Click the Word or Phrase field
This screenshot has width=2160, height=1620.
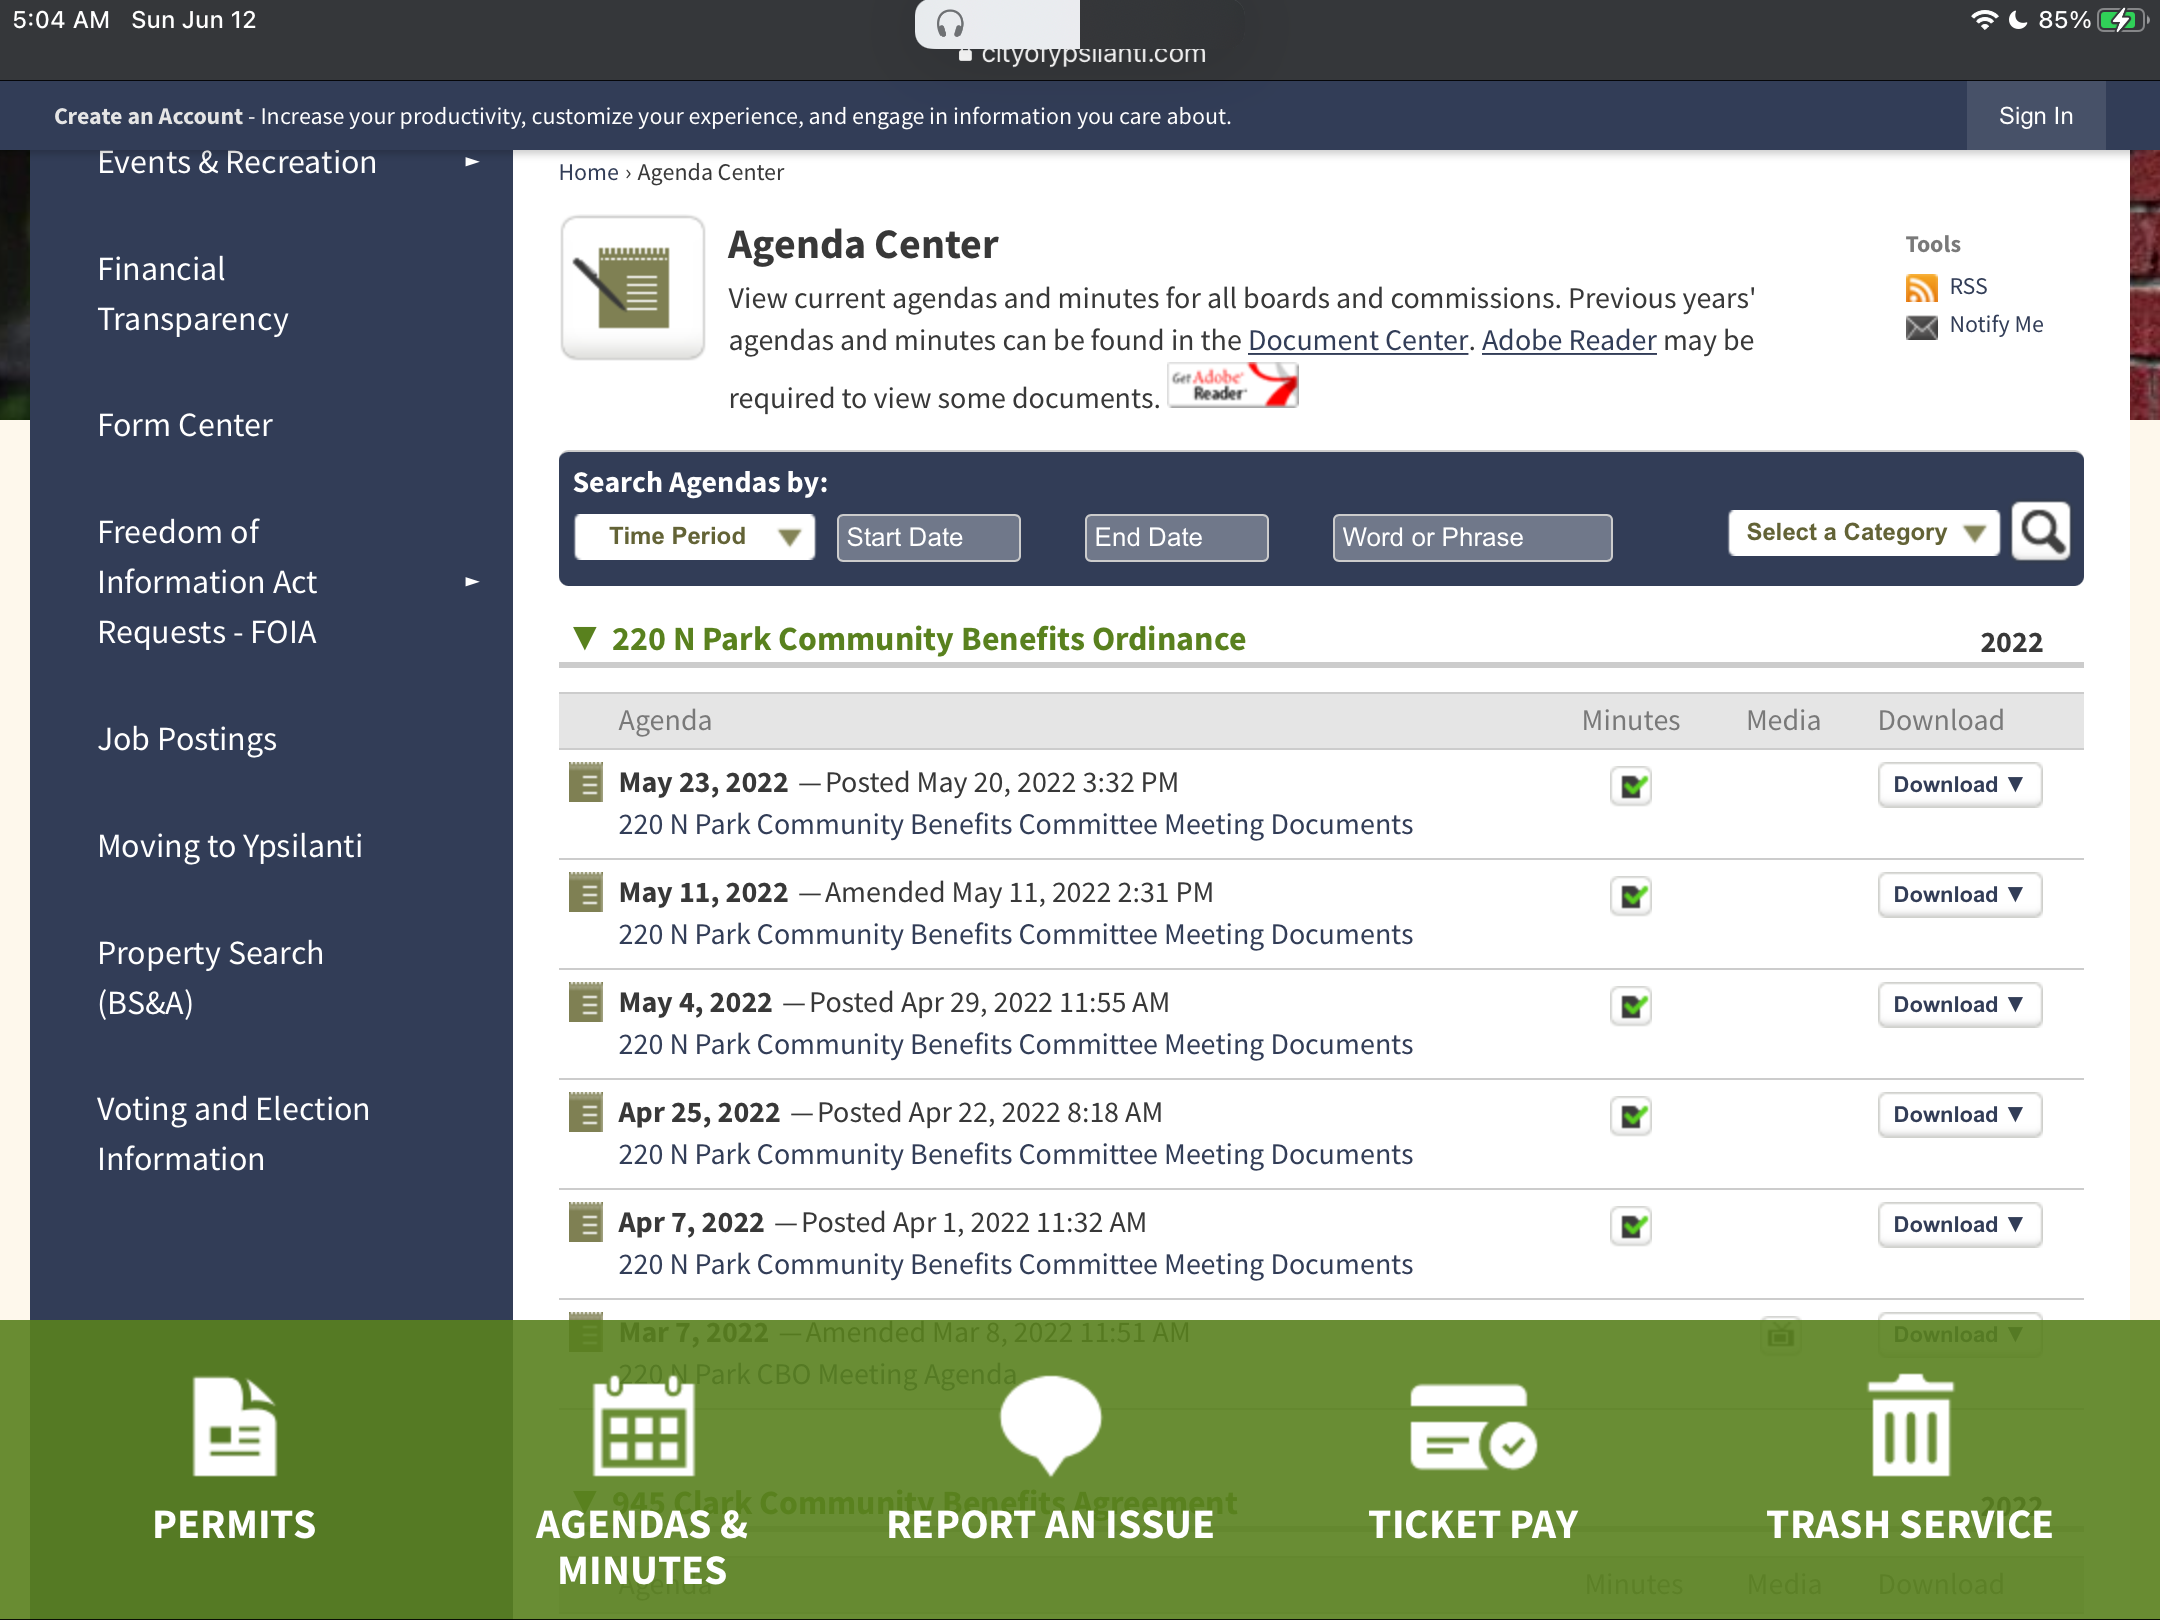point(1472,538)
